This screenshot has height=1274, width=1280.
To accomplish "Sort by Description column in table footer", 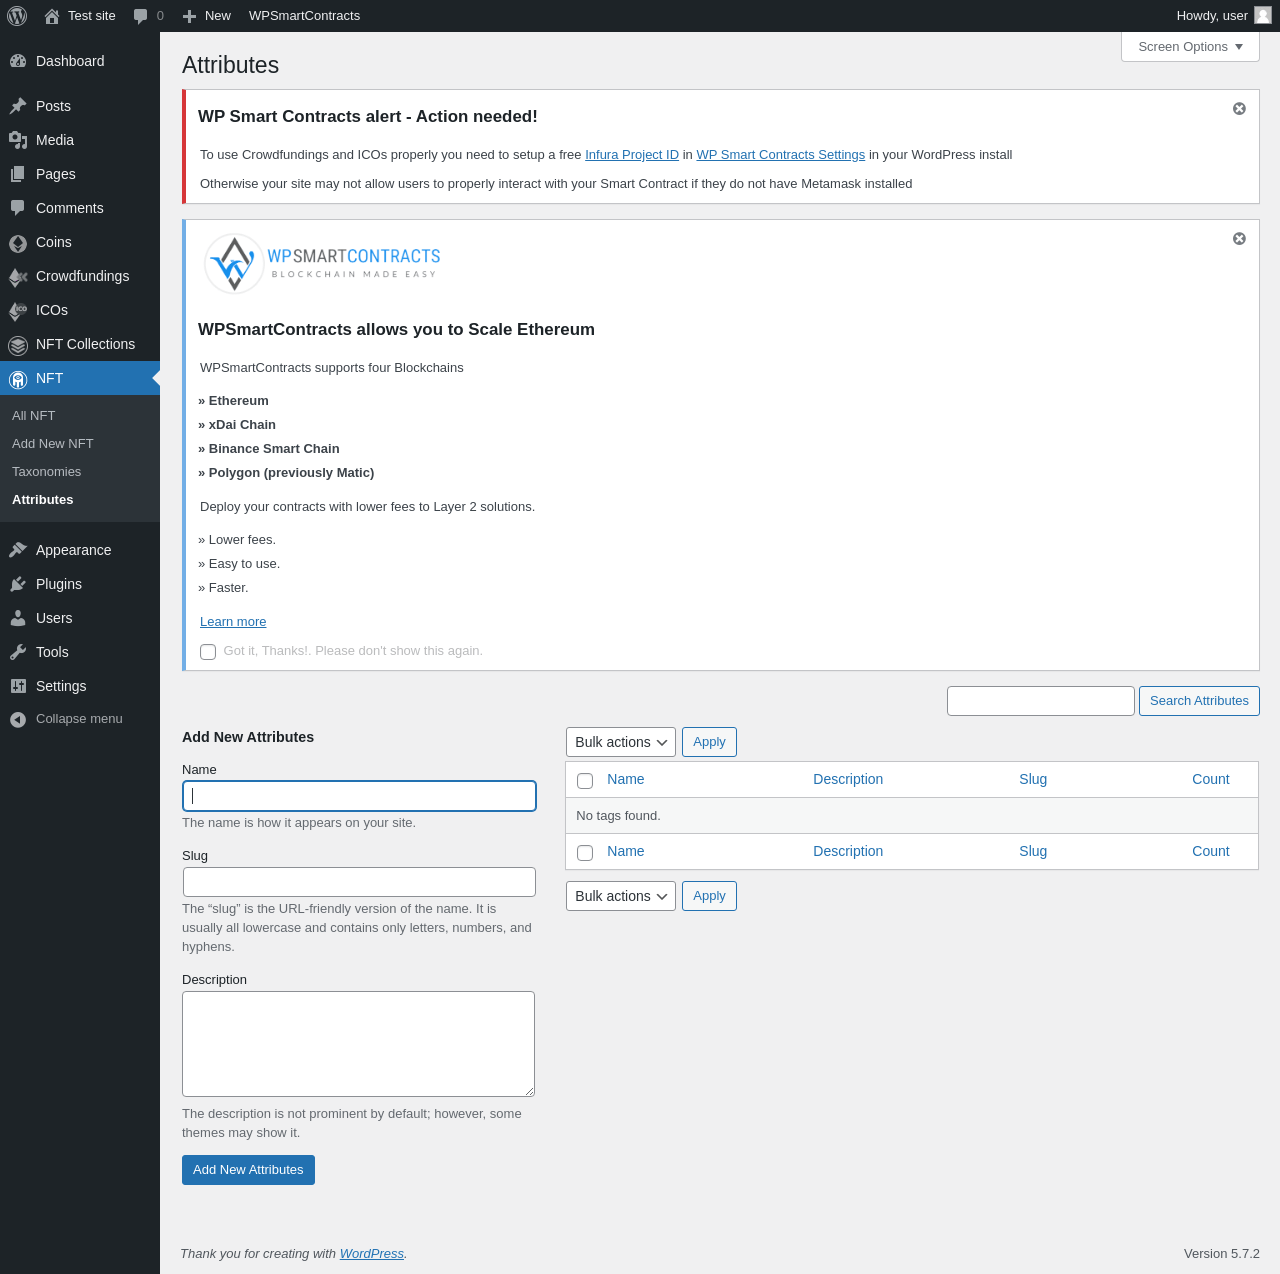I will (848, 851).
